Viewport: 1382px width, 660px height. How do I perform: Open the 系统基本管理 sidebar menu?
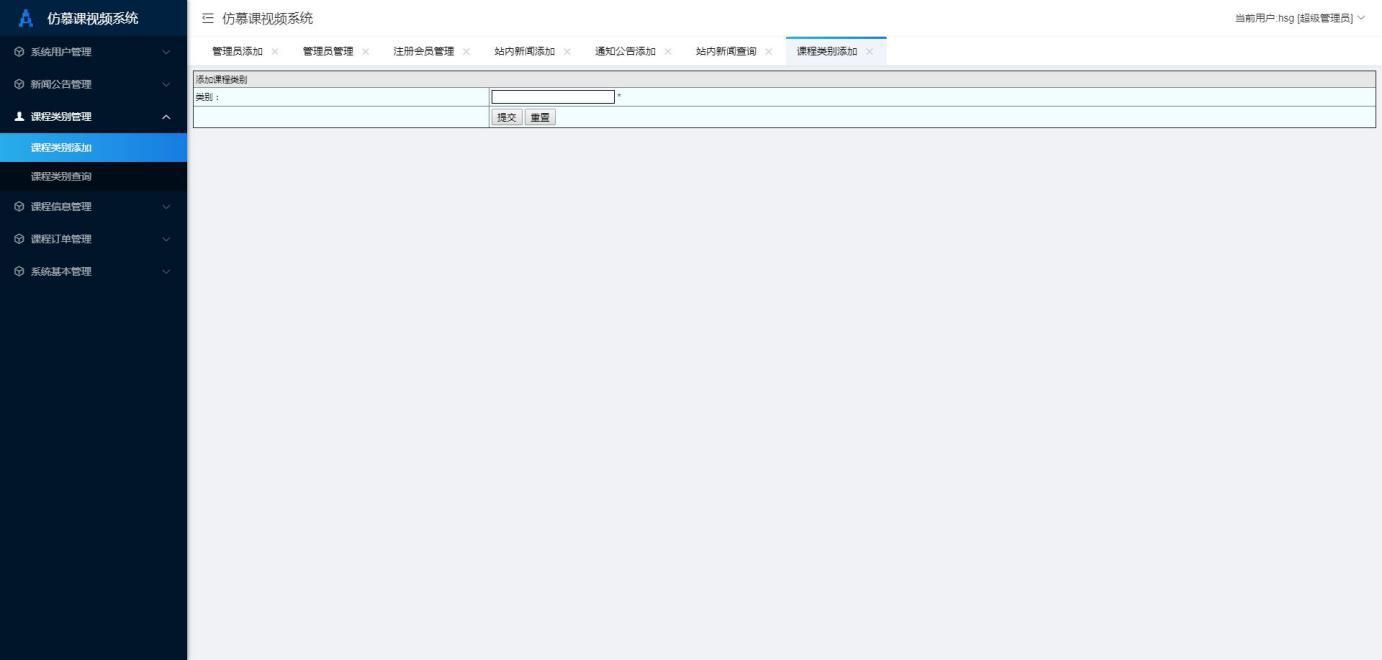point(93,271)
